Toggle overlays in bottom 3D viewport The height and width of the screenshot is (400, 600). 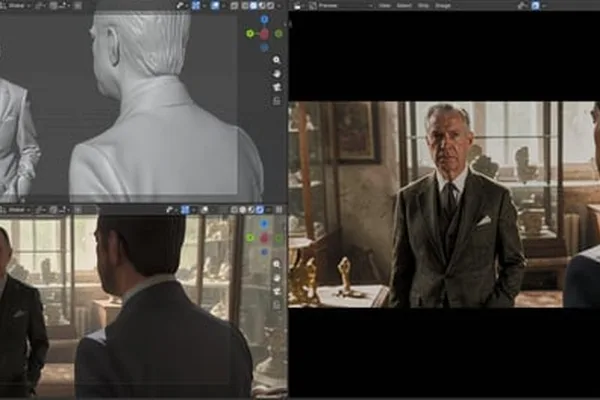click(x=205, y=210)
